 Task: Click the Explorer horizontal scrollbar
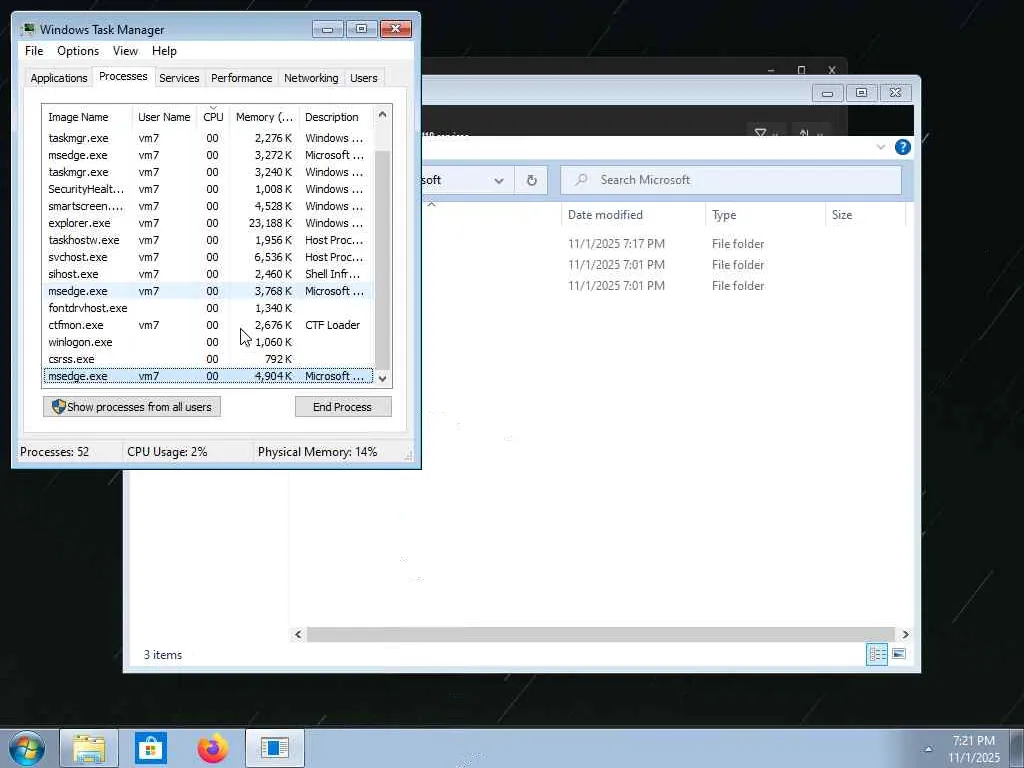(x=600, y=634)
